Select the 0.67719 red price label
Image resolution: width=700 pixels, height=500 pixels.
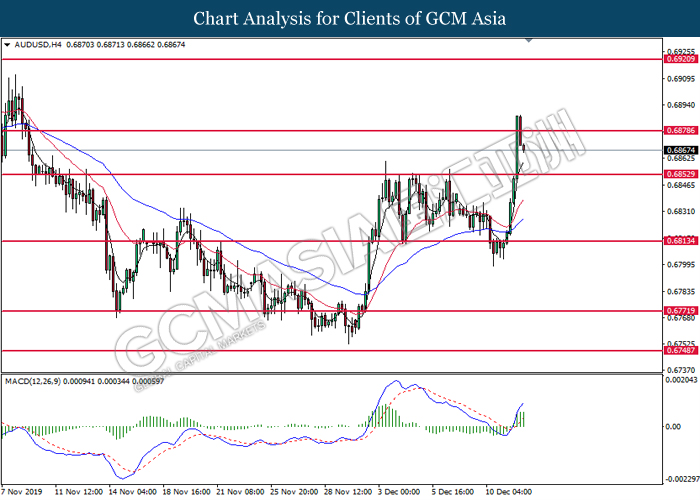point(678,311)
